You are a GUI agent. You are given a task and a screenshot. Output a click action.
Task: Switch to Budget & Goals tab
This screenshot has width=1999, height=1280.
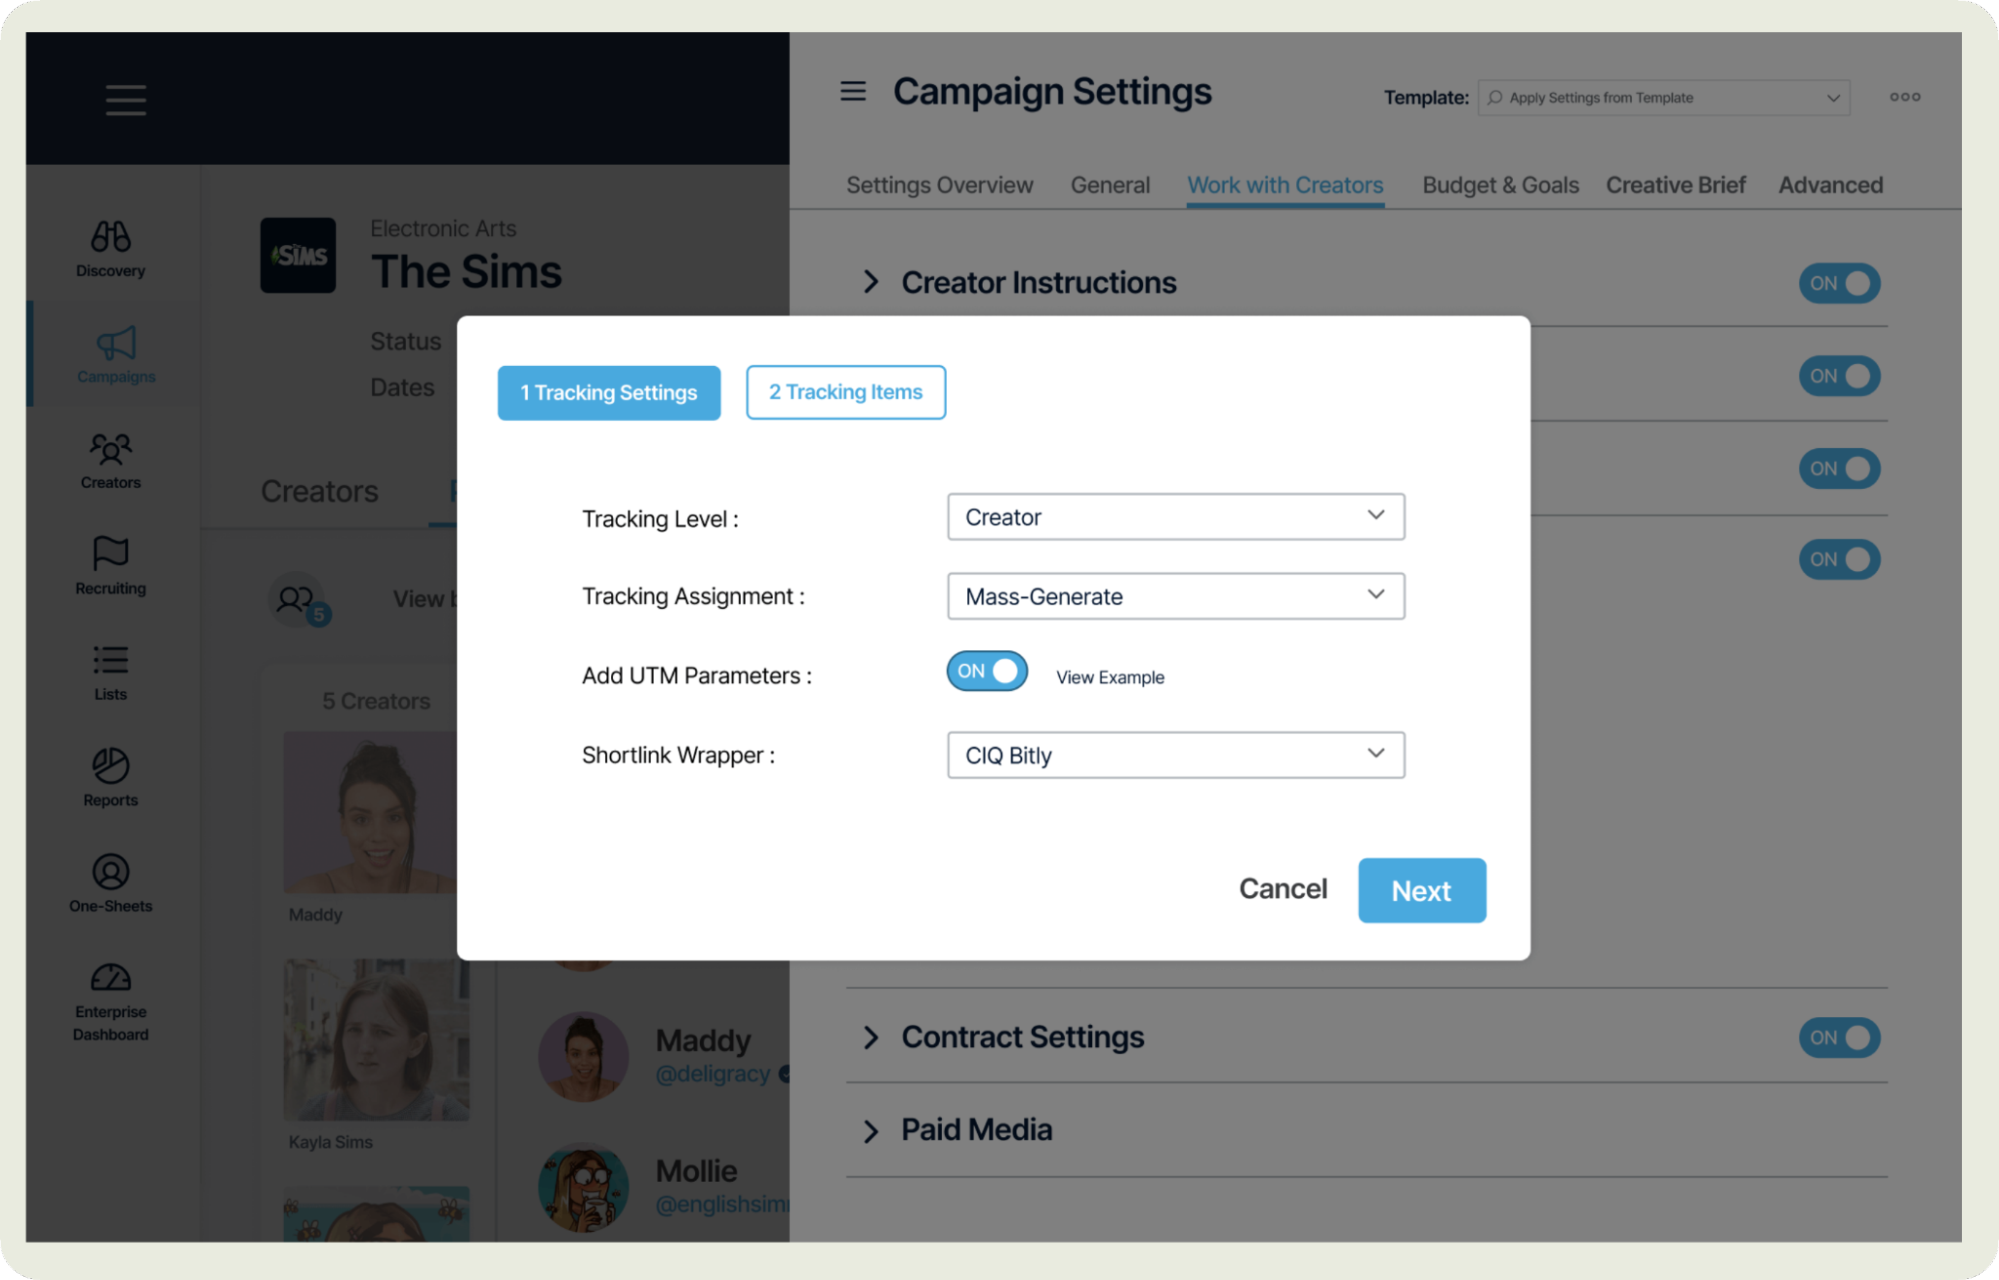1500,185
